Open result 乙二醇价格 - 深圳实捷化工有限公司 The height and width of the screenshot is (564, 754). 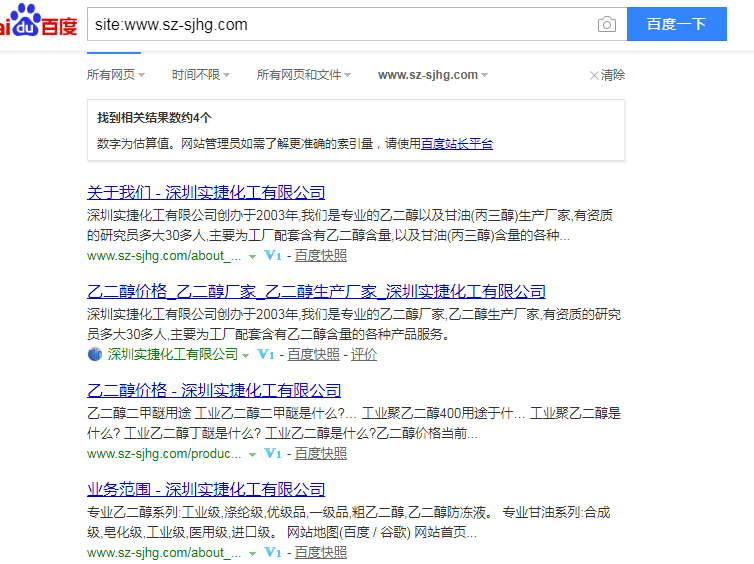(214, 391)
